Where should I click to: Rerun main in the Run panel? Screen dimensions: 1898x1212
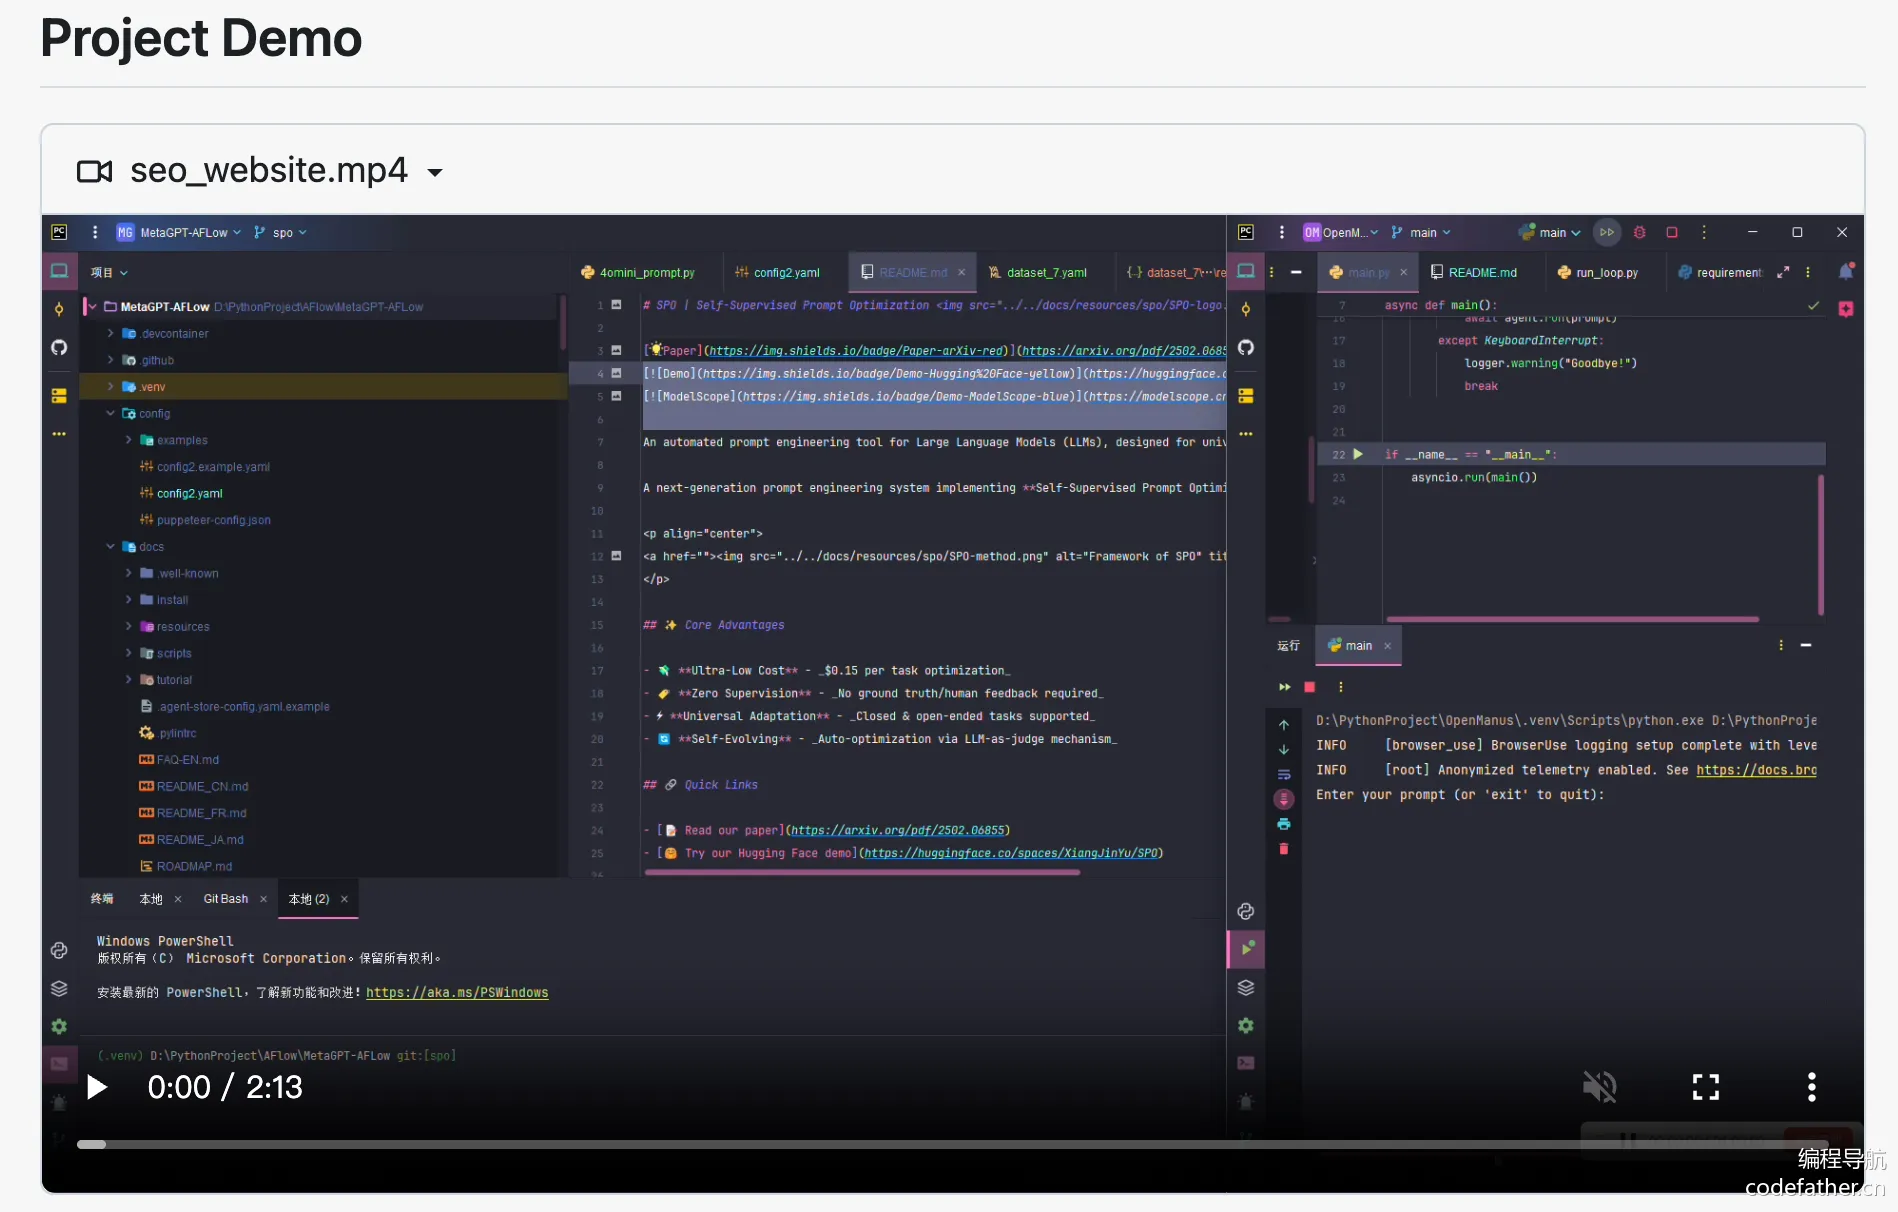tap(1284, 687)
